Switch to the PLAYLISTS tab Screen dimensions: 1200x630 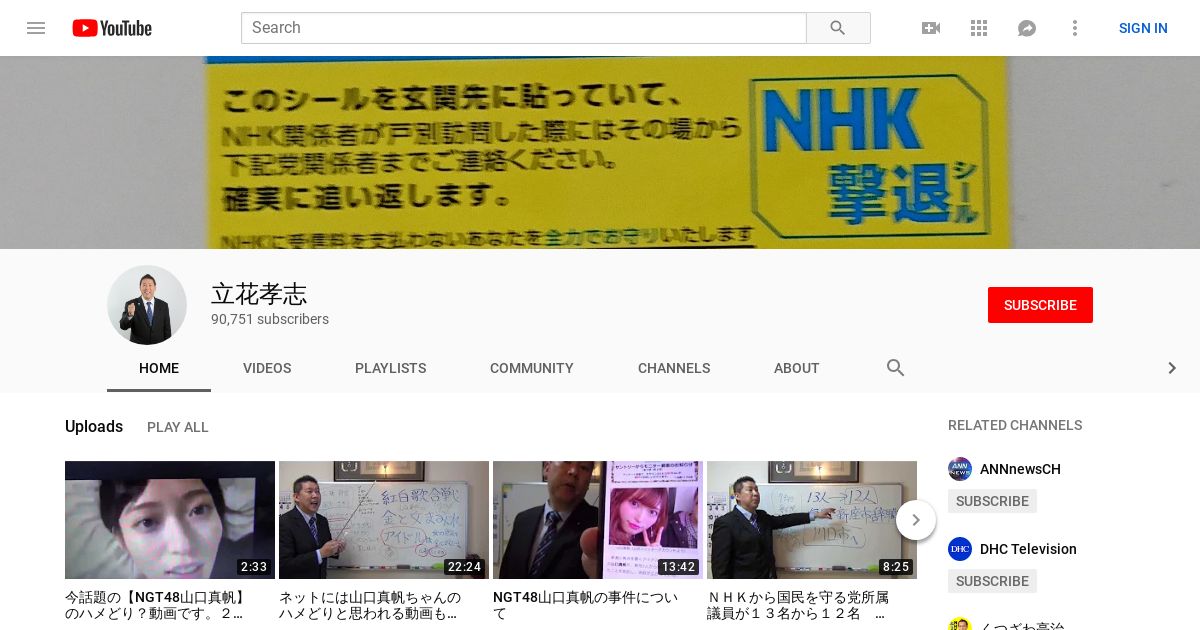(391, 368)
